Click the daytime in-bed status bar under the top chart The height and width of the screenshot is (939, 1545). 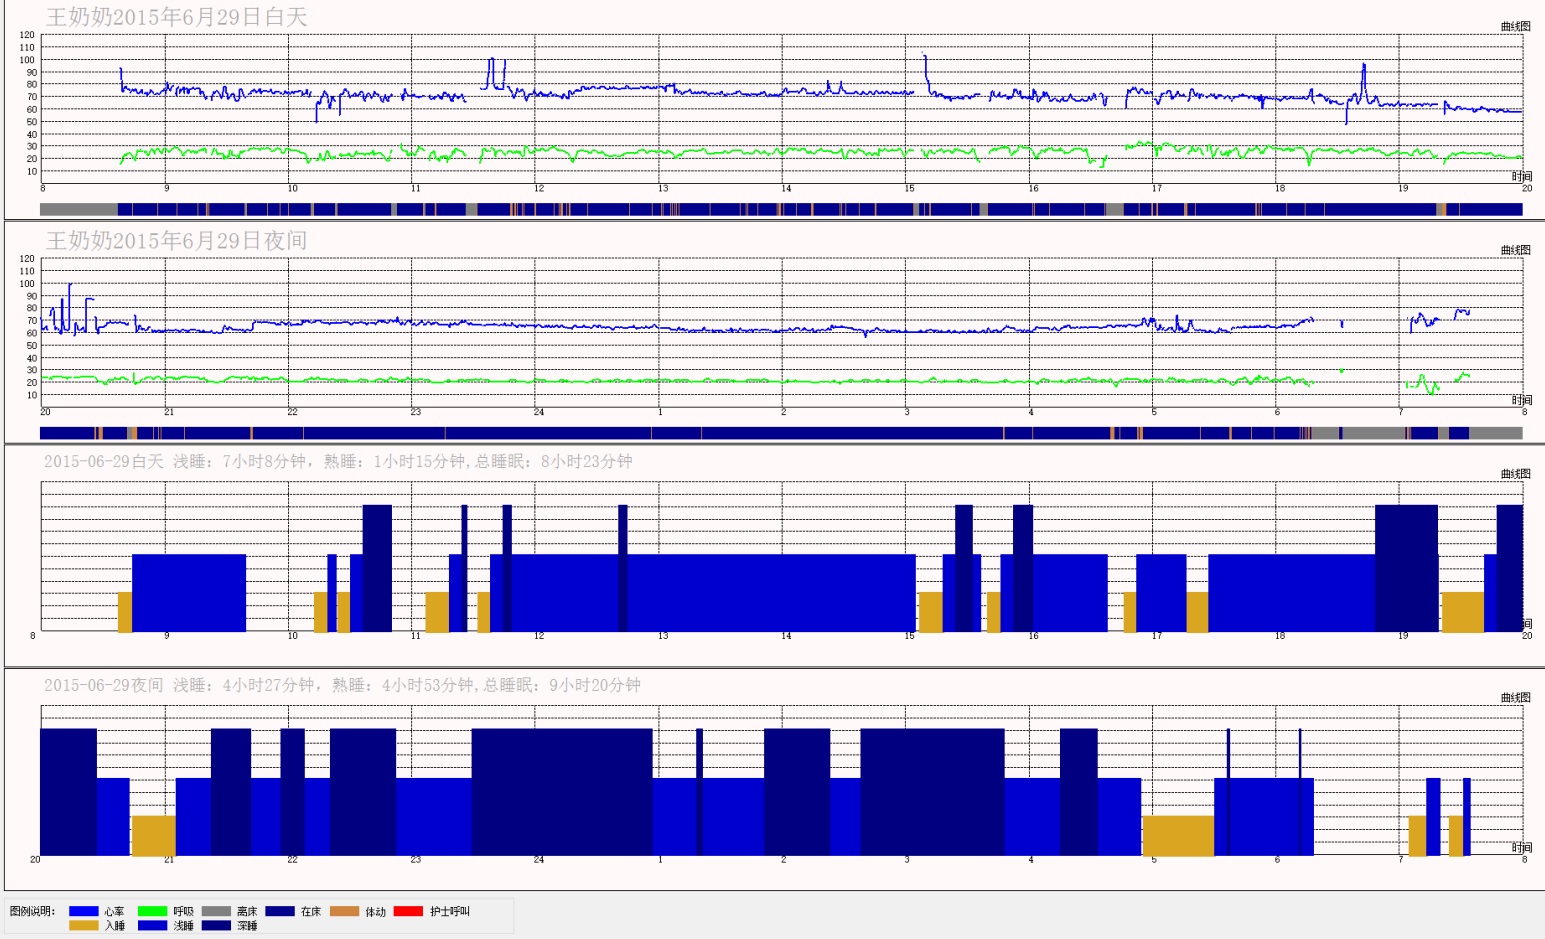[x=781, y=209]
